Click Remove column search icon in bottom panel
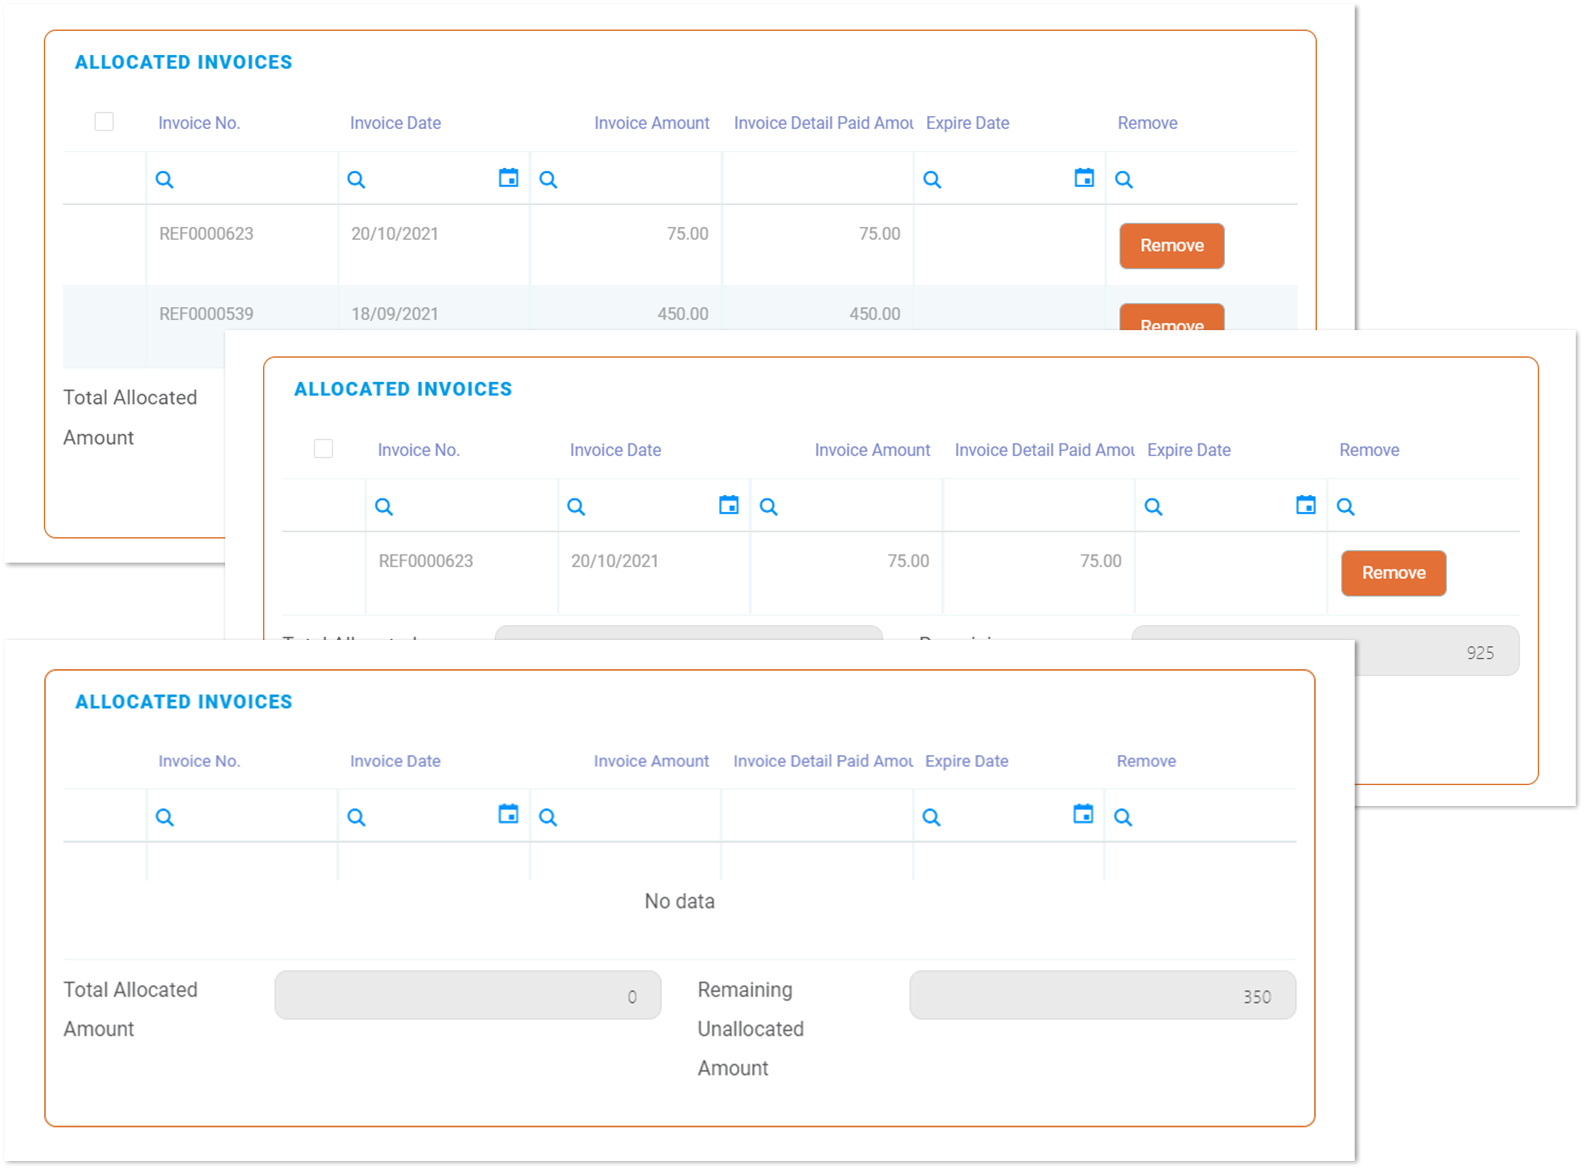This screenshot has height=1172, width=1587. click(x=1123, y=818)
